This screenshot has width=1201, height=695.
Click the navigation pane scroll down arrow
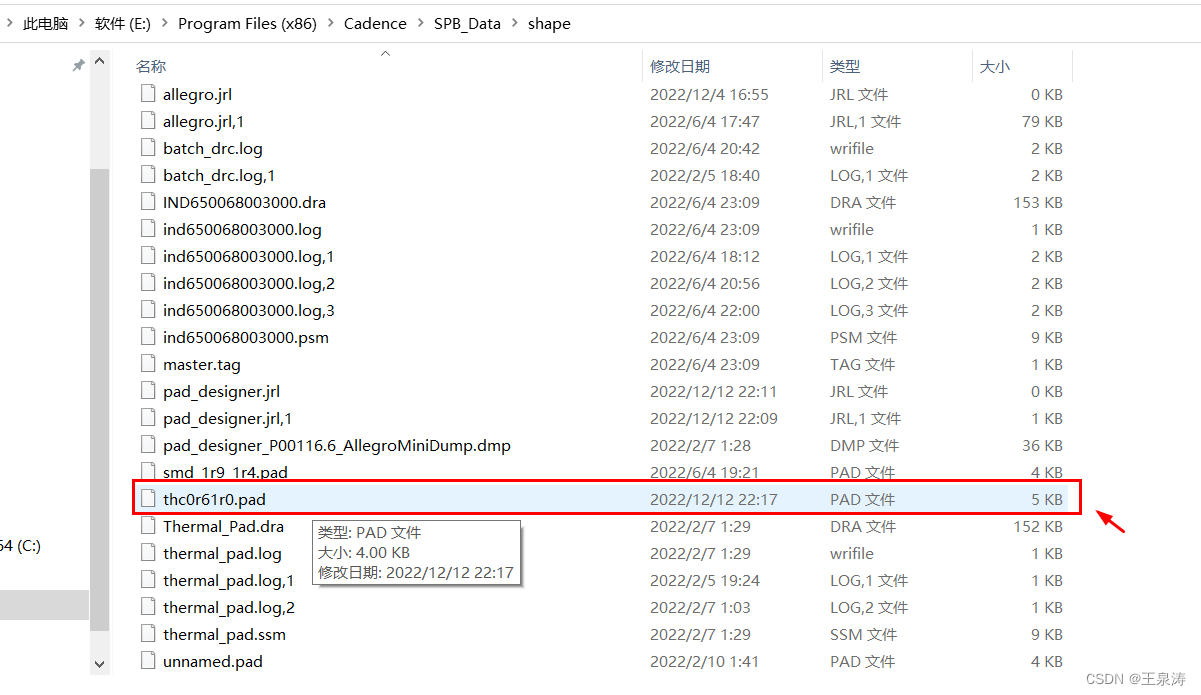(99, 663)
